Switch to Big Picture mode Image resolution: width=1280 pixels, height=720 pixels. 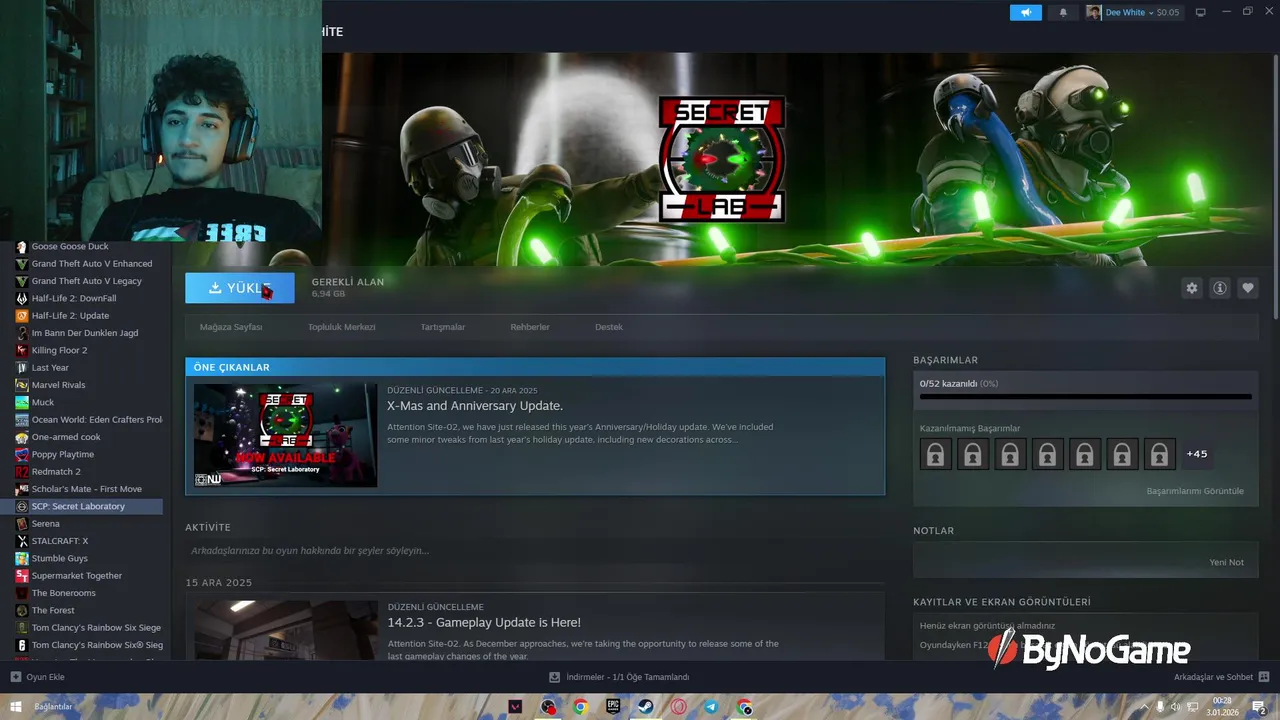click(1201, 12)
